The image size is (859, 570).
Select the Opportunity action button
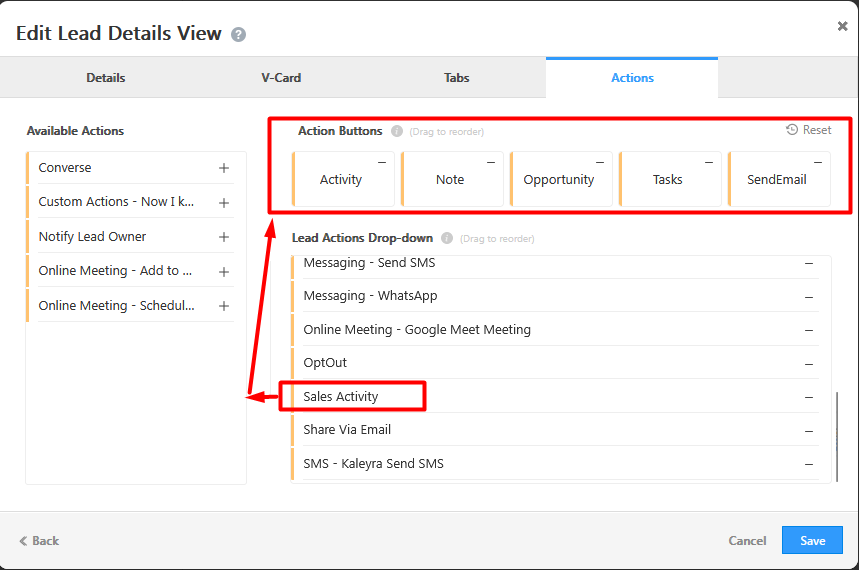click(x=559, y=180)
